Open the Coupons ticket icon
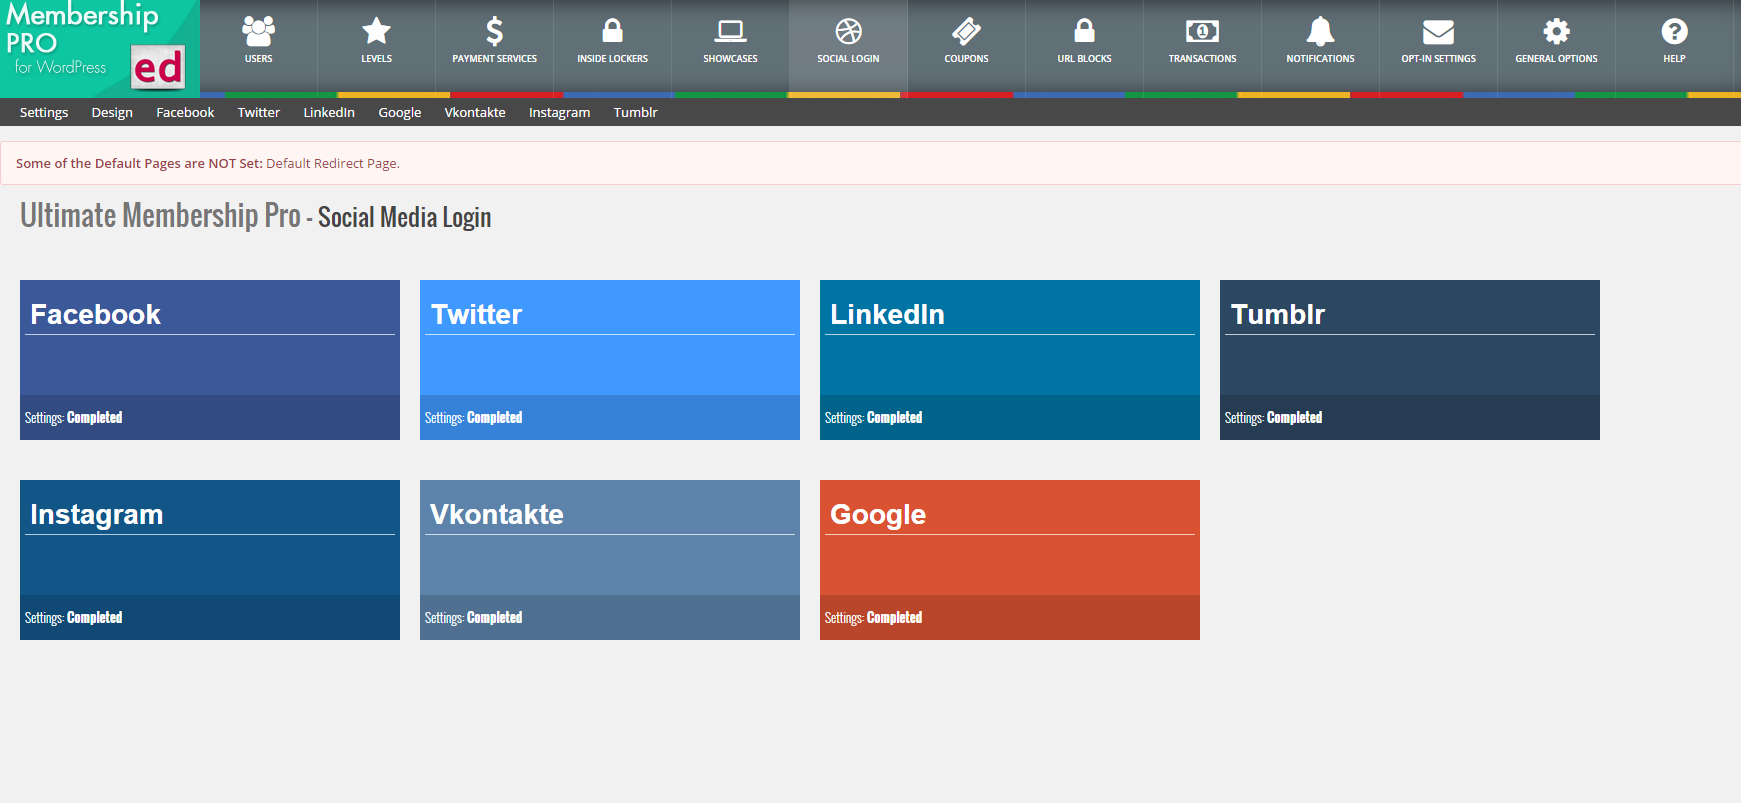The width and height of the screenshot is (1741, 803). click(x=966, y=32)
